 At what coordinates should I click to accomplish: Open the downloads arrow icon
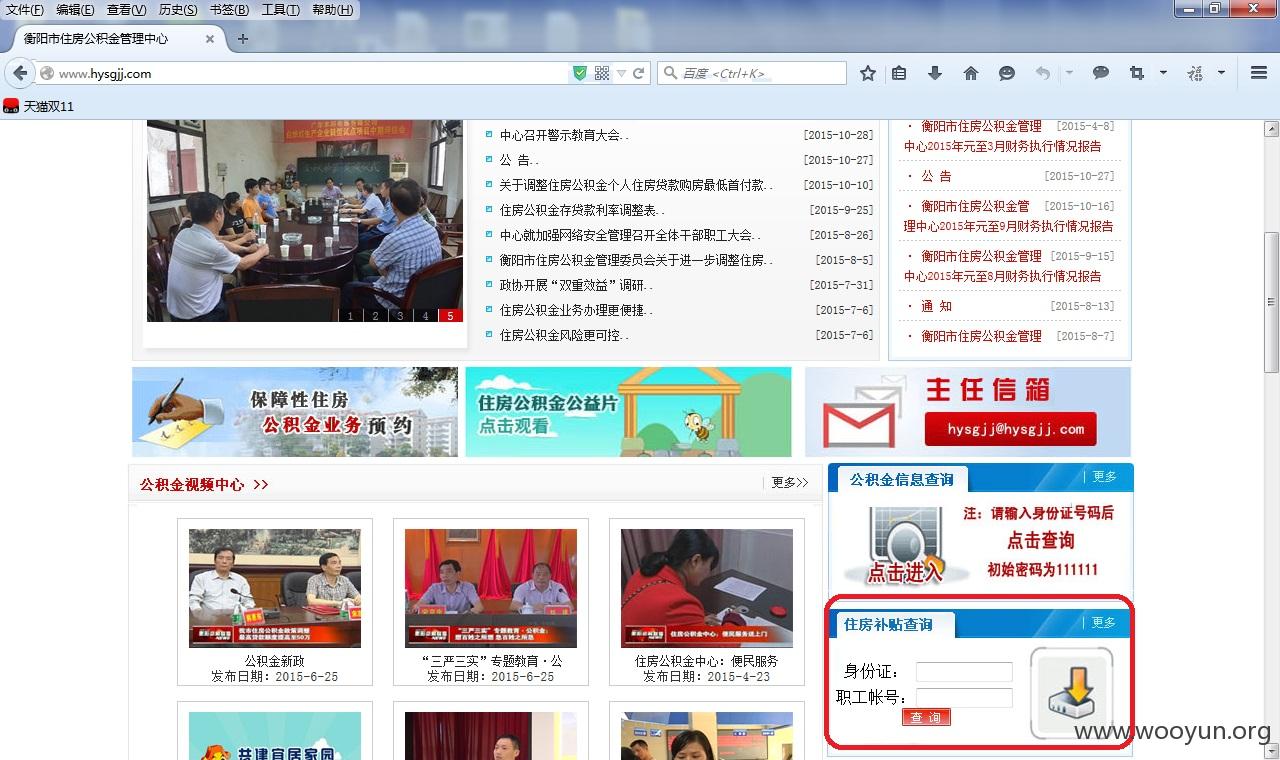click(935, 73)
